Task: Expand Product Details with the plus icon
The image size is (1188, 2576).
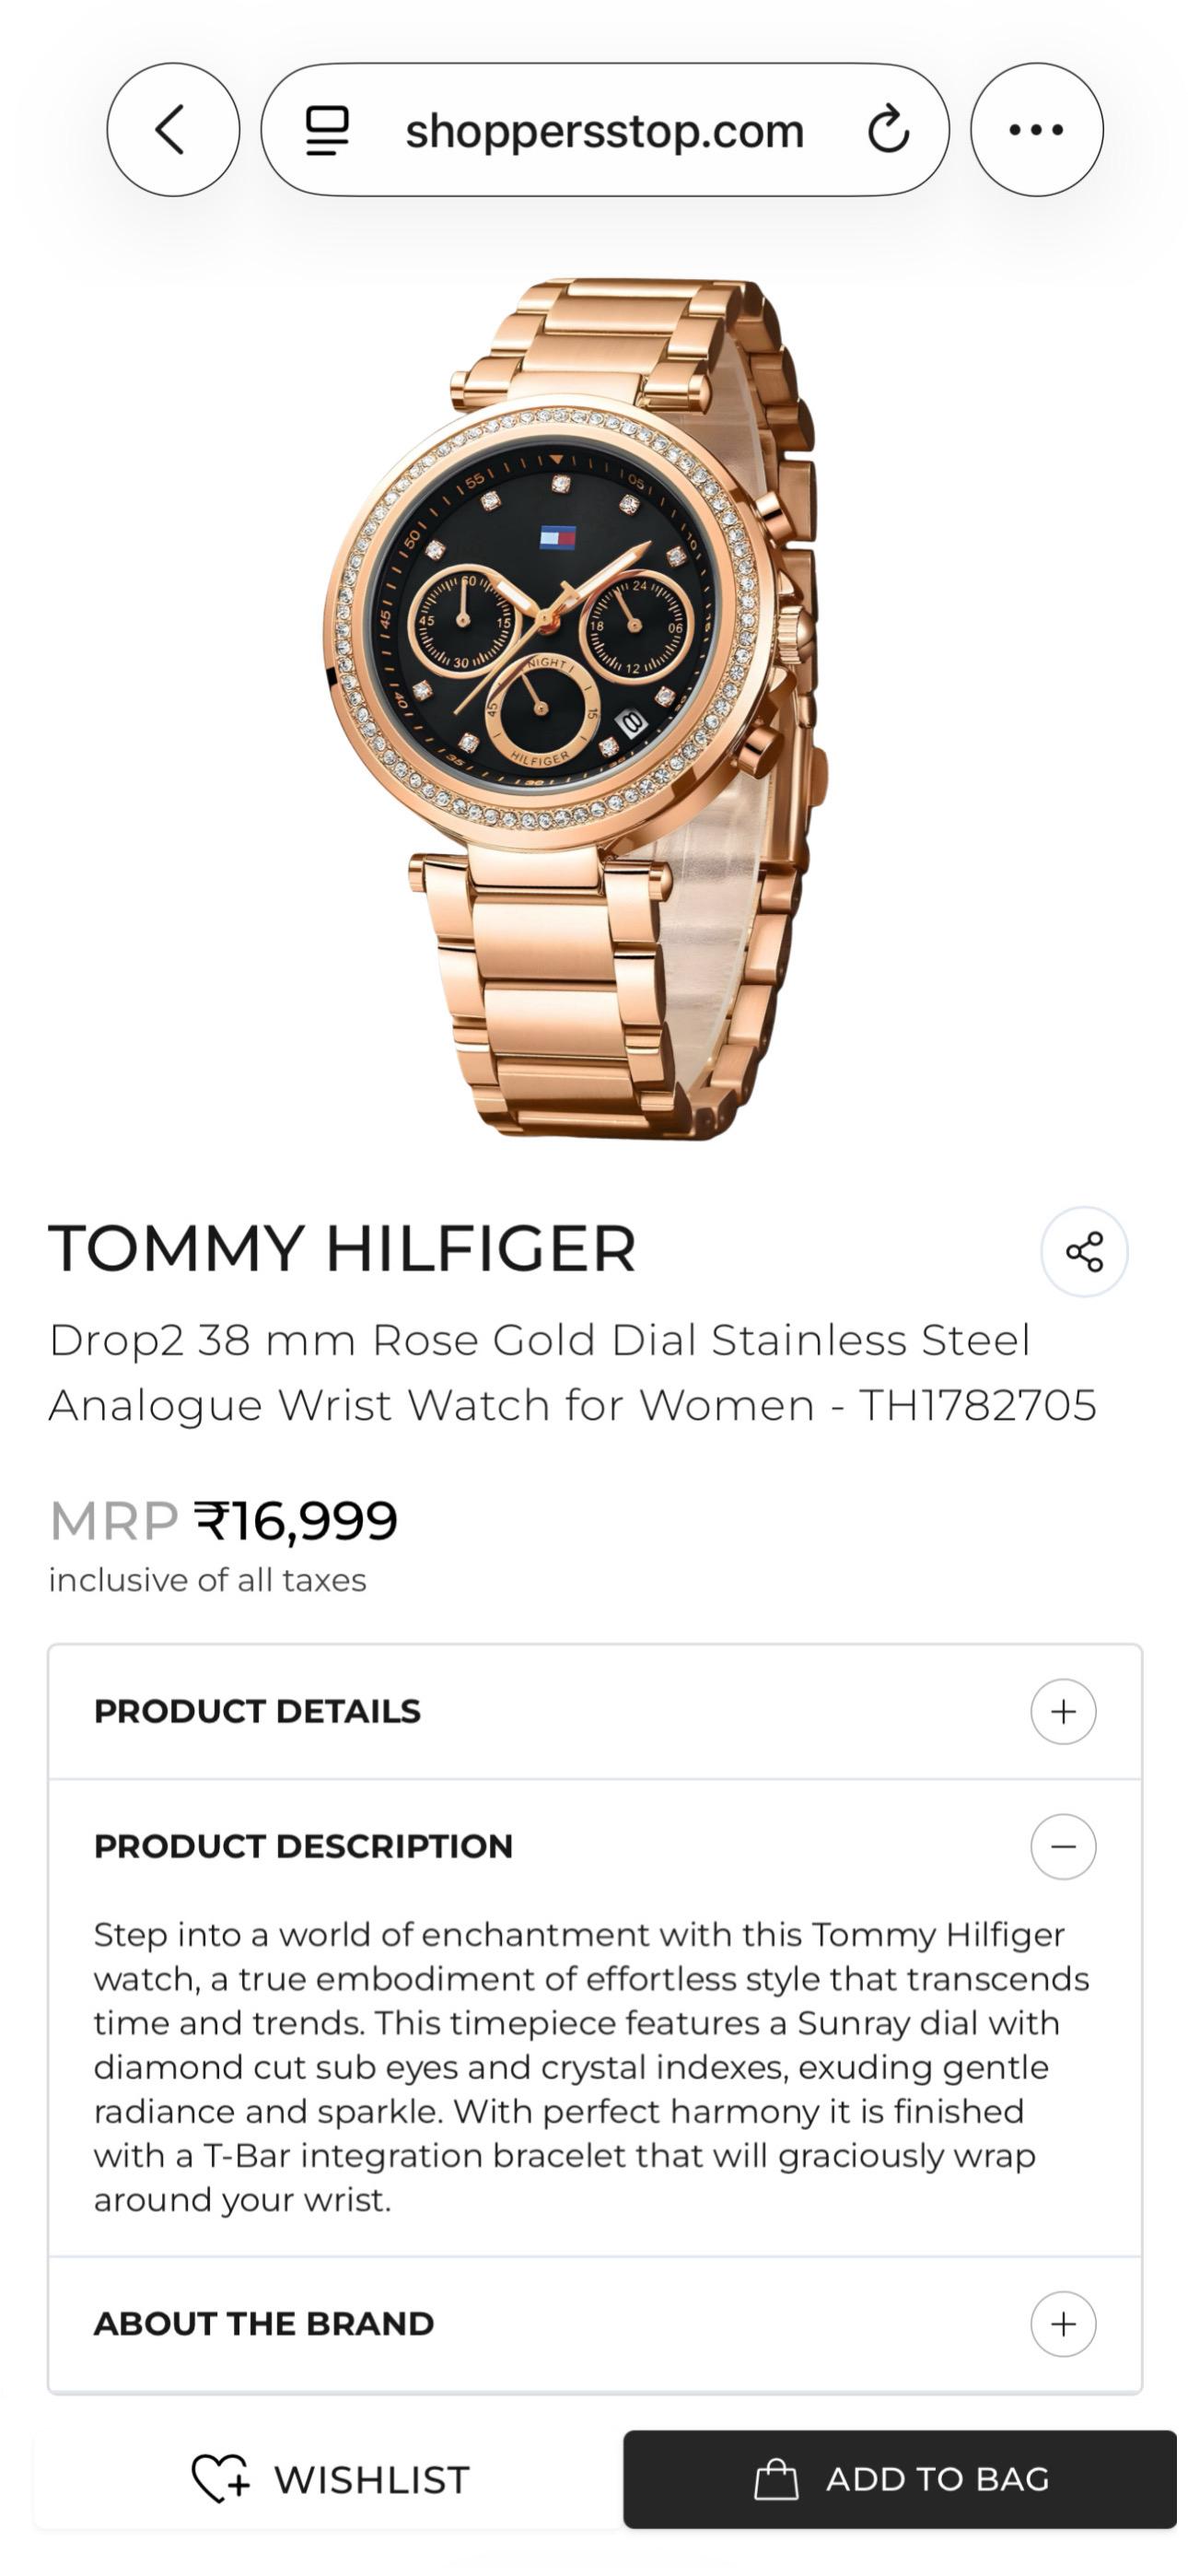Action: point(1063,1712)
